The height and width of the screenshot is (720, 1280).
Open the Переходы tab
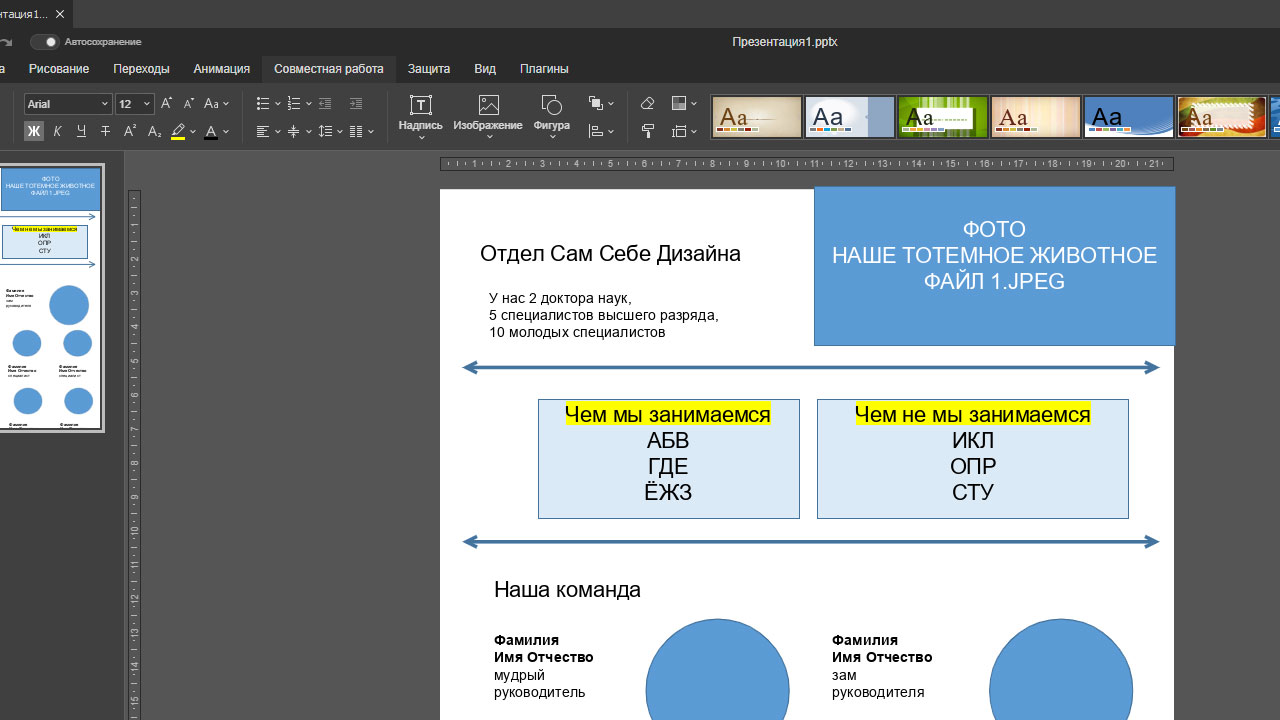141,69
